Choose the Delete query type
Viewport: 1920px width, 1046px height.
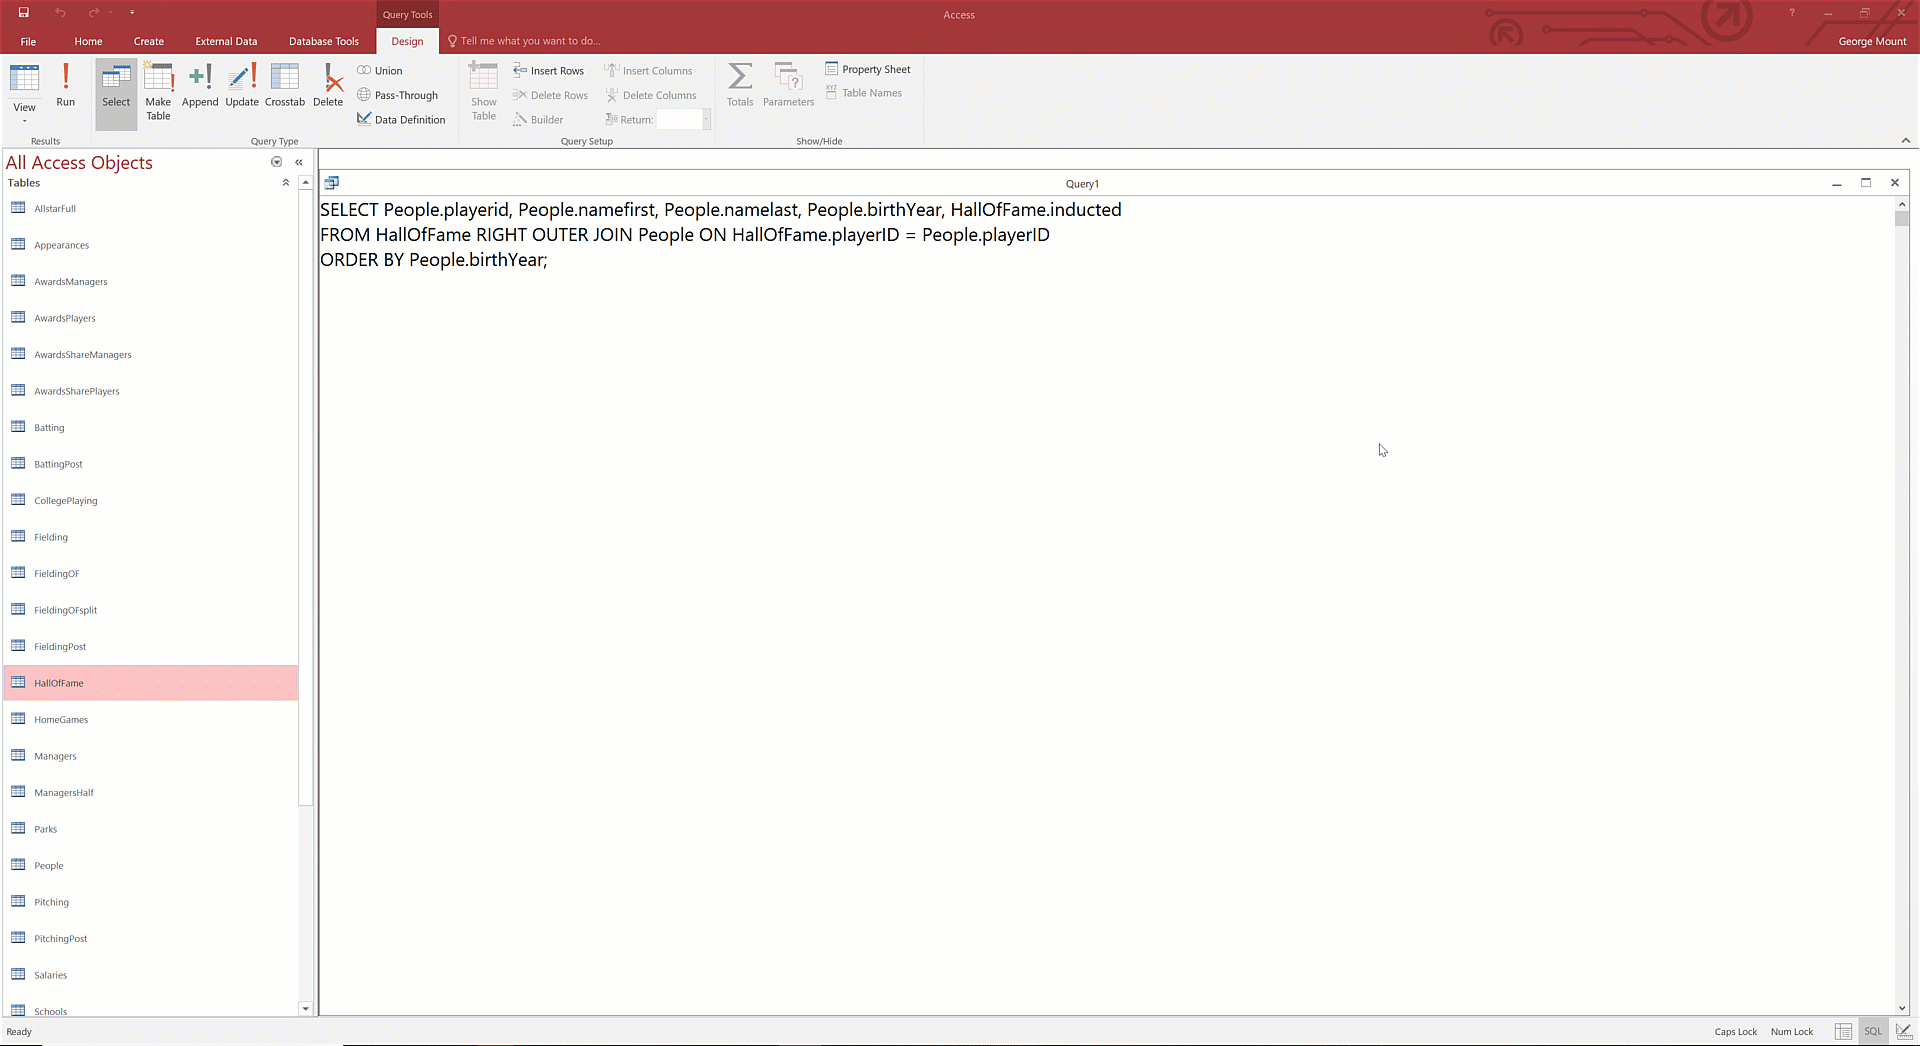tap(328, 85)
